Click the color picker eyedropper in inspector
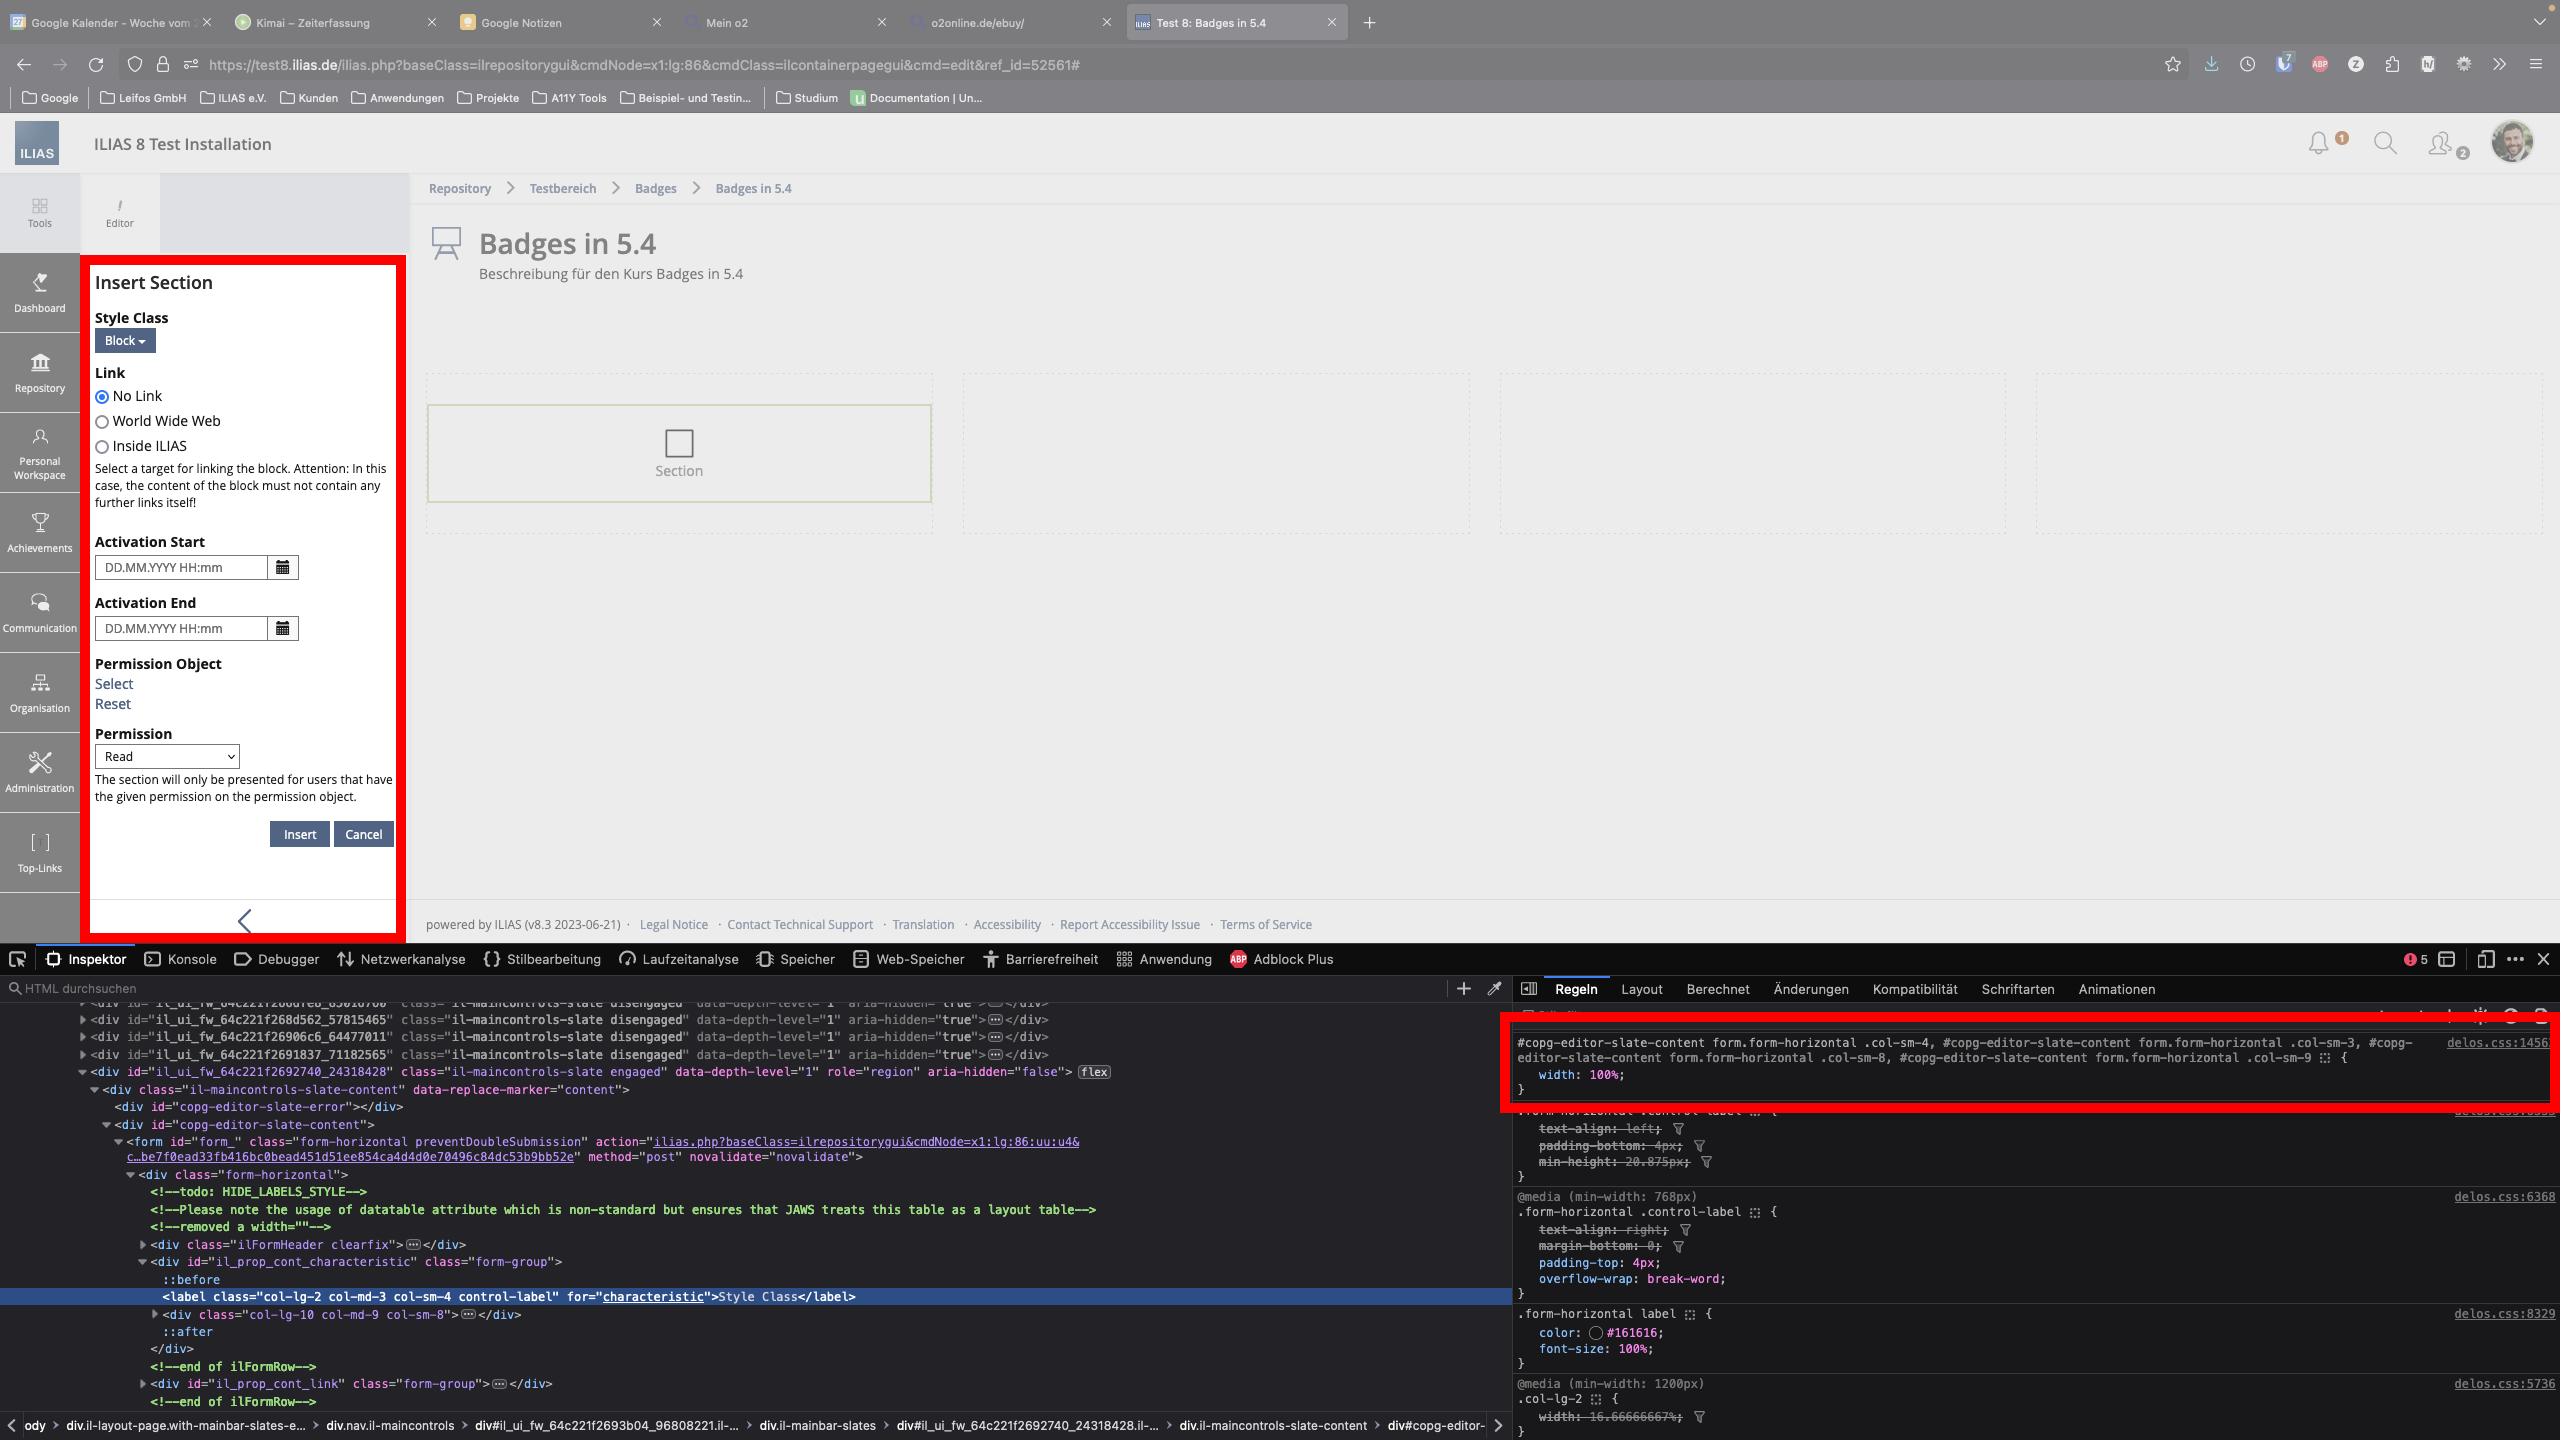Viewport: 2560px width, 1440px height. [1494, 988]
